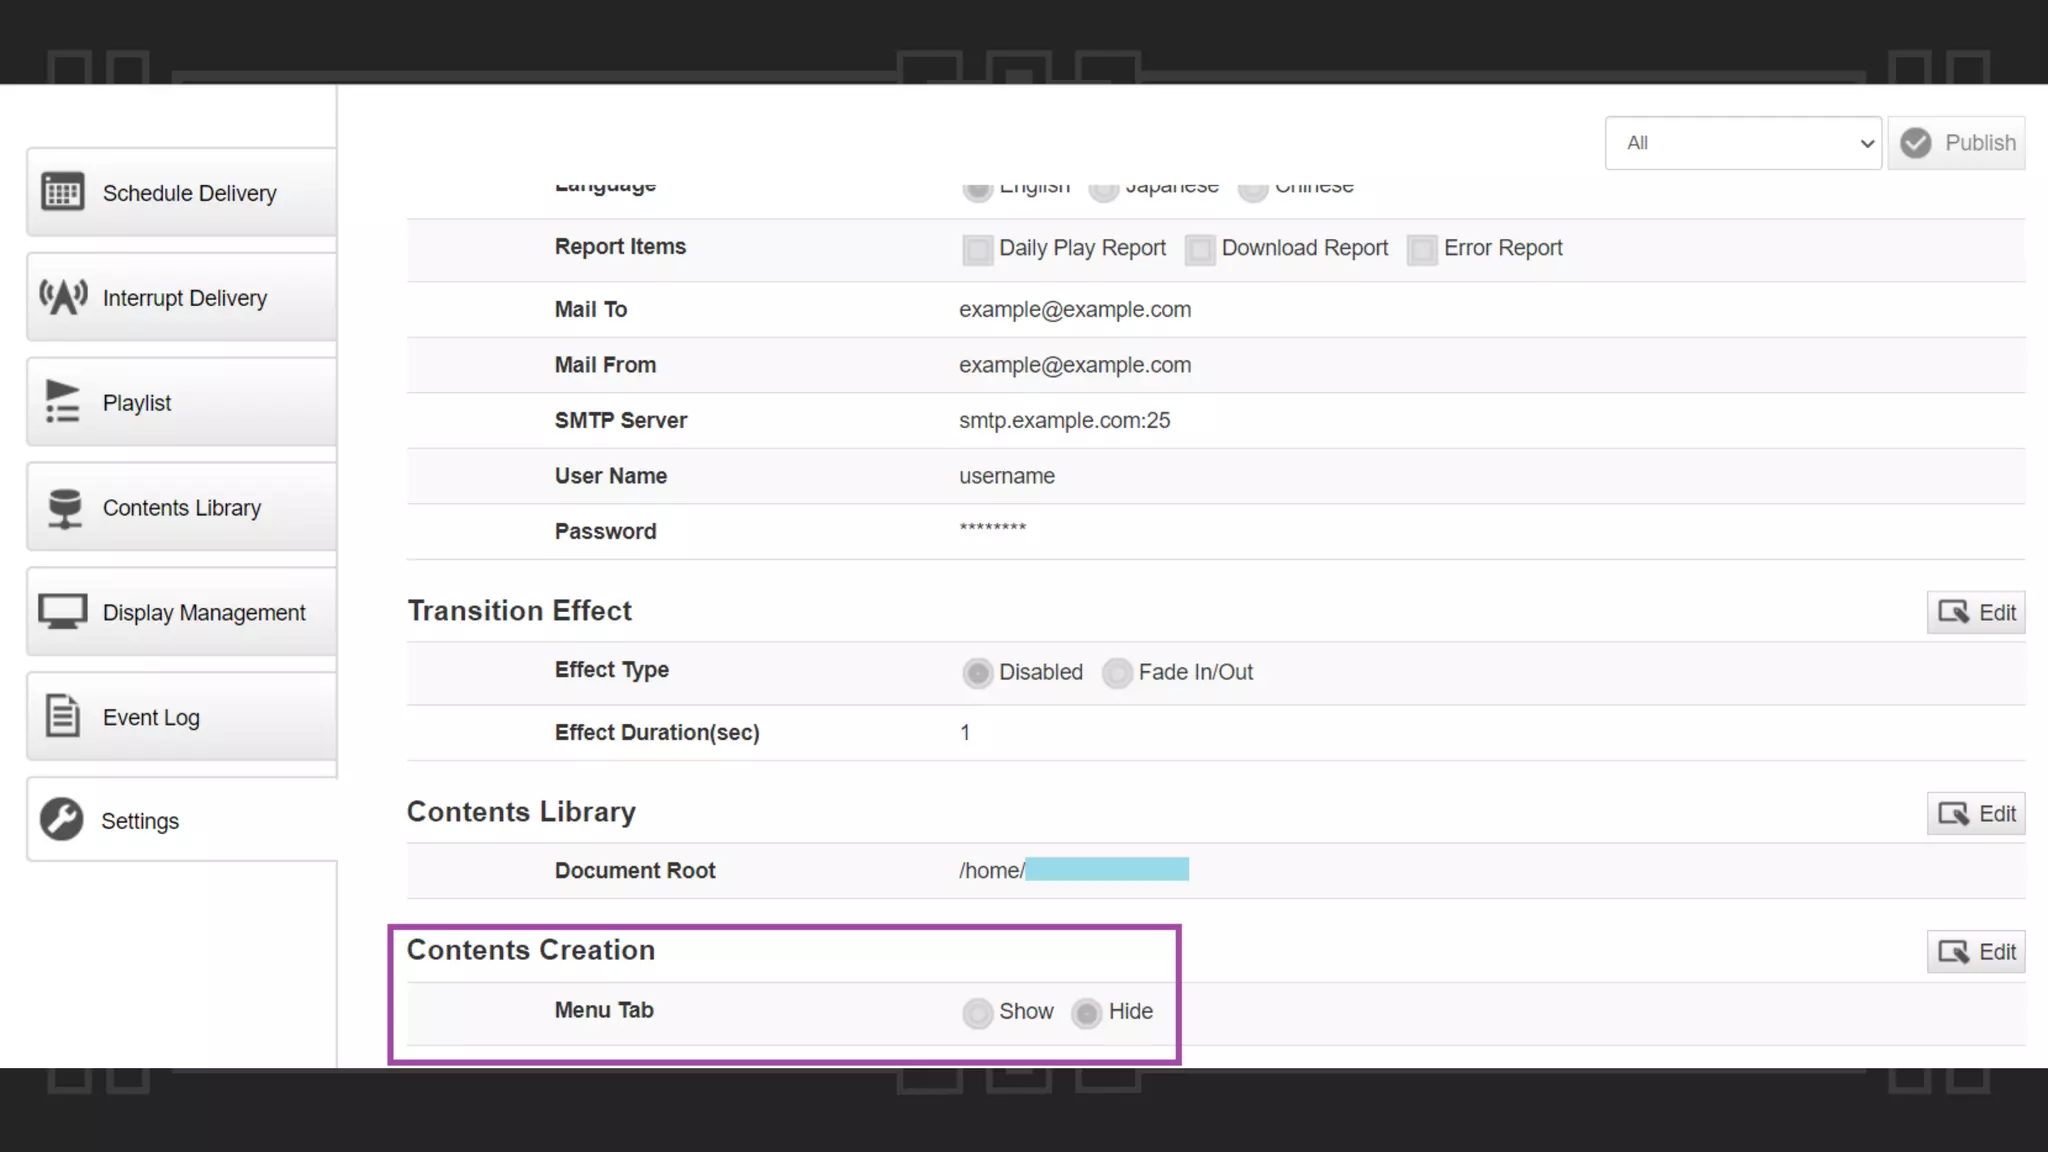2048x1152 pixels.
Task: Click the Interrupt Delivery broadcast icon
Action: [62, 297]
